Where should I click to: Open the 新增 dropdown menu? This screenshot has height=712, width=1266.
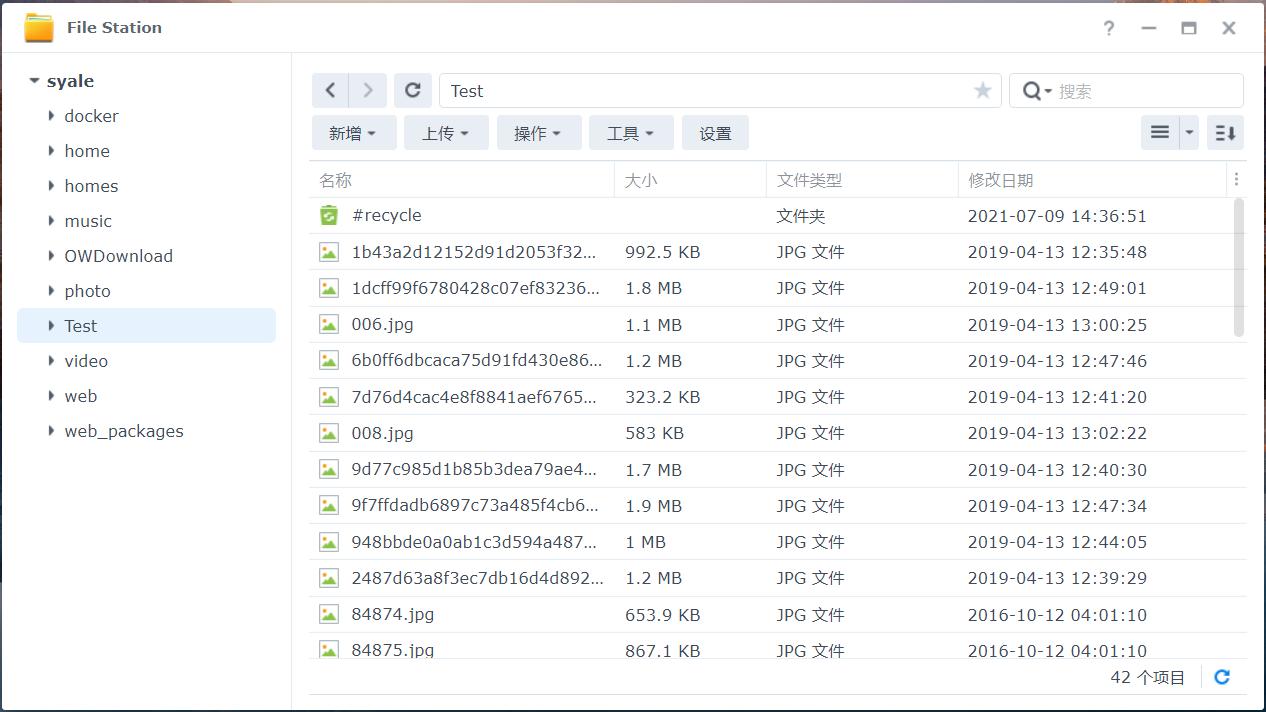coord(354,132)
